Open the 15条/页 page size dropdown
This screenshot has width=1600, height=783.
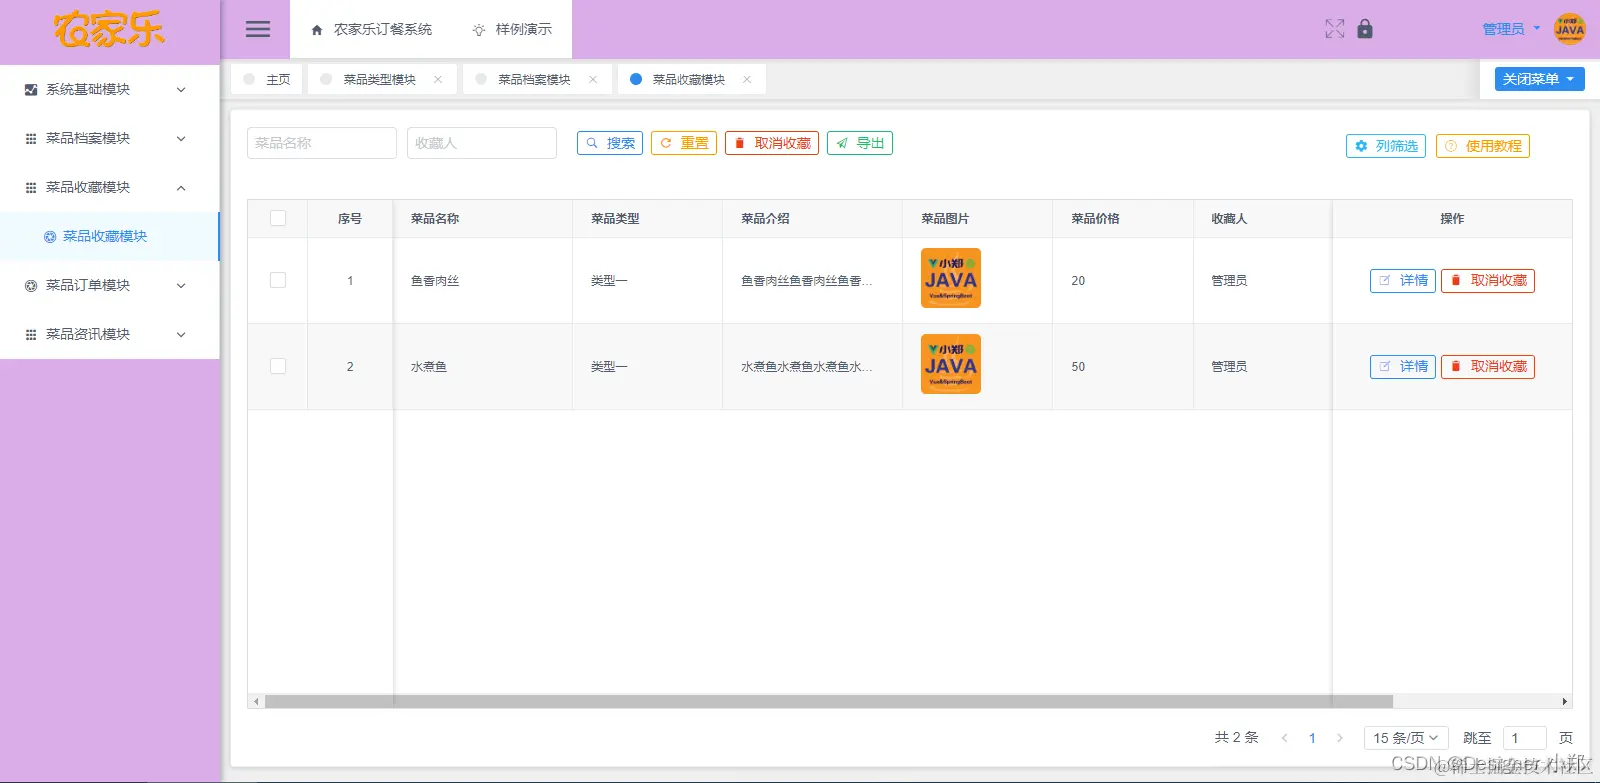1406,738
